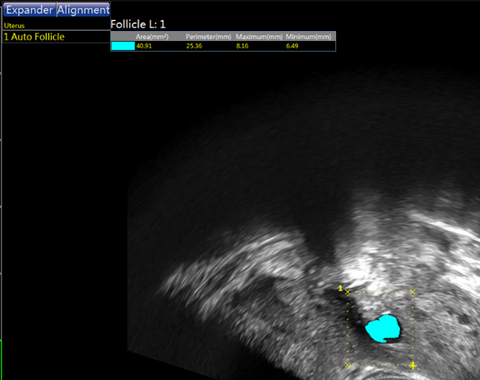Click the Perimeter(mm) column header
Viewport: 480px width, 380px height.
(x=208, y=37)
